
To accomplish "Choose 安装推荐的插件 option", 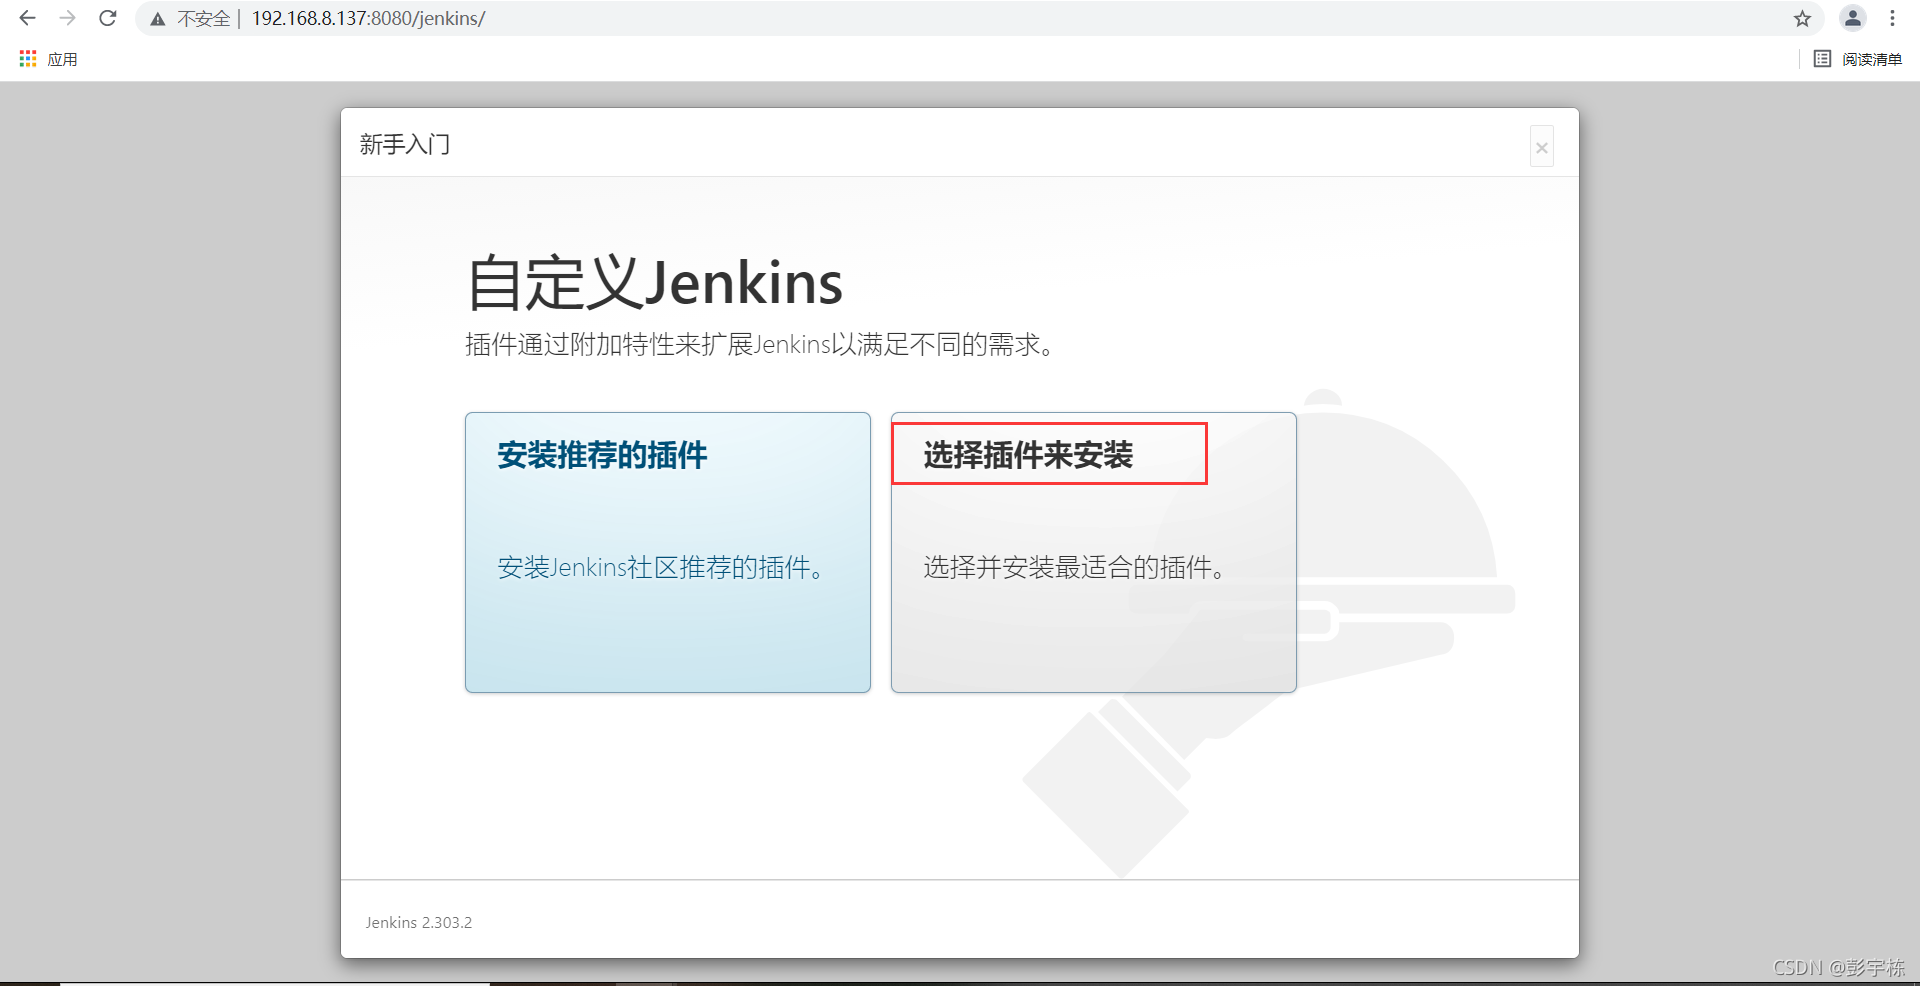I will [x=668, y=552].
